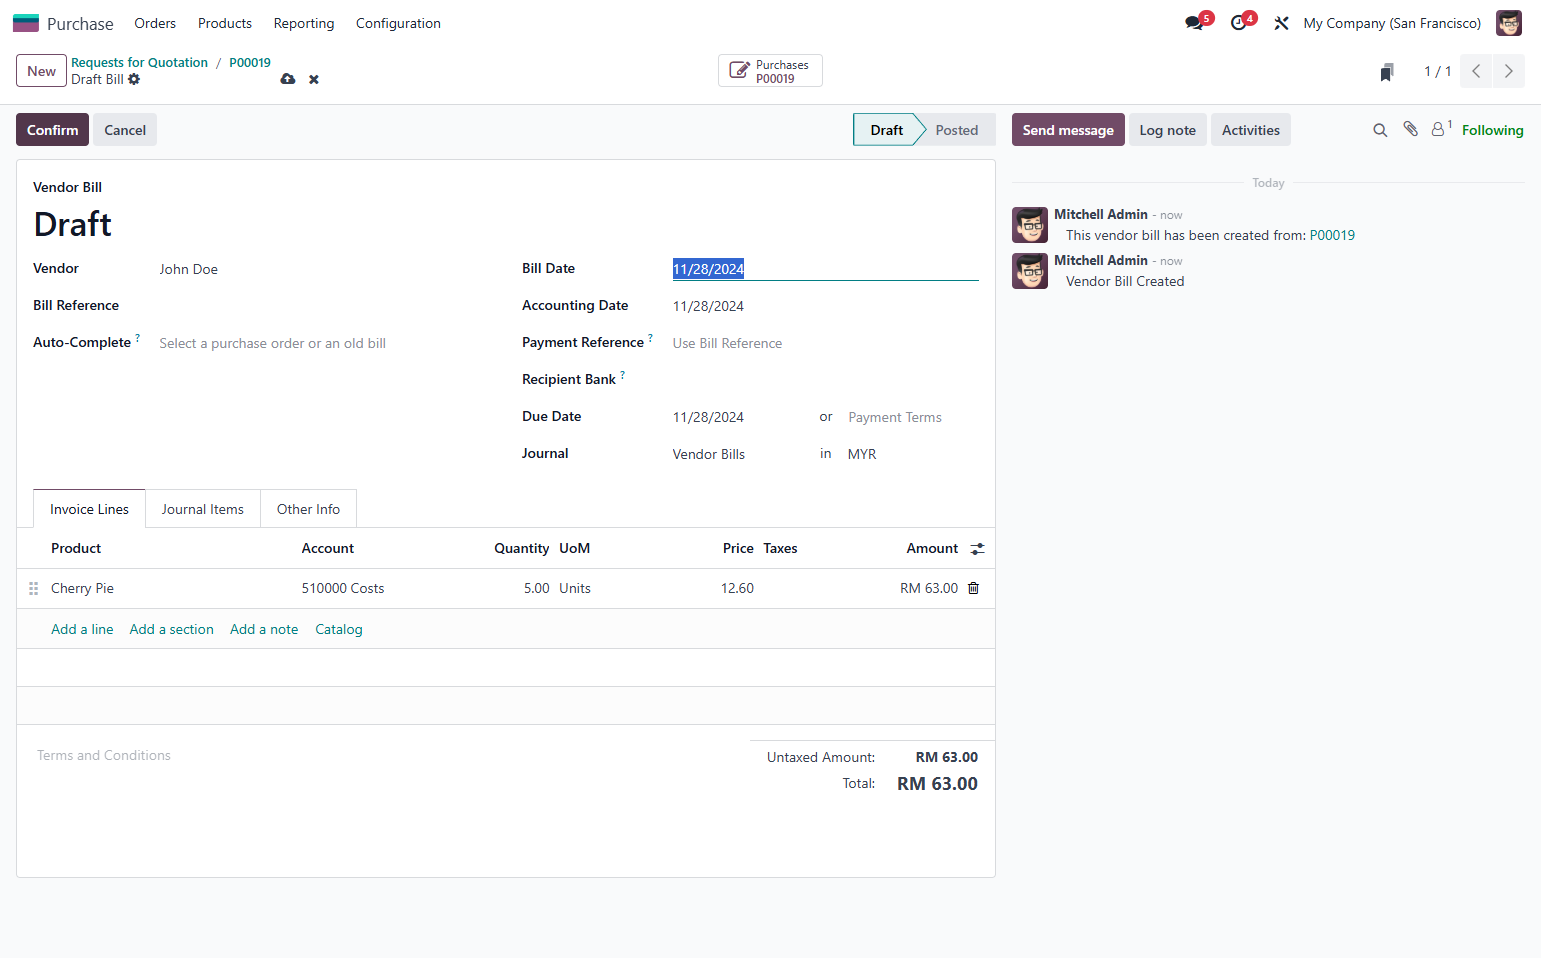Open column settings in invoice lines header

pos(977,549)
